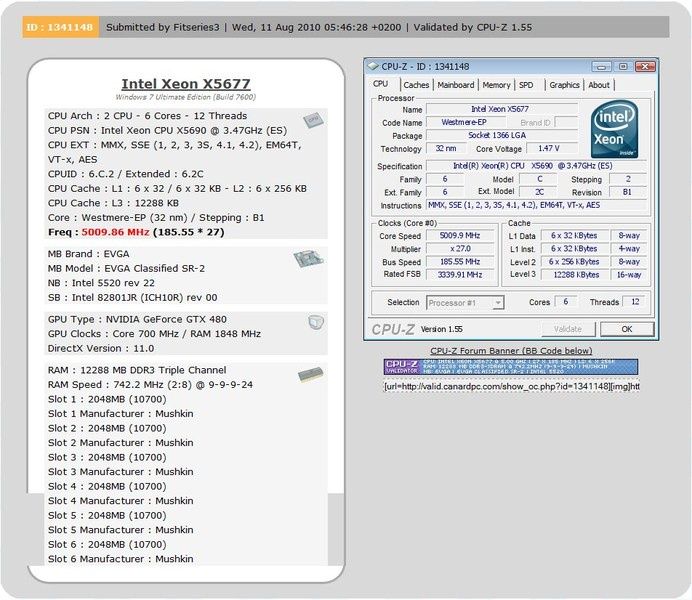
Task: Click the greyed Validate button
Action: (568, 329)
